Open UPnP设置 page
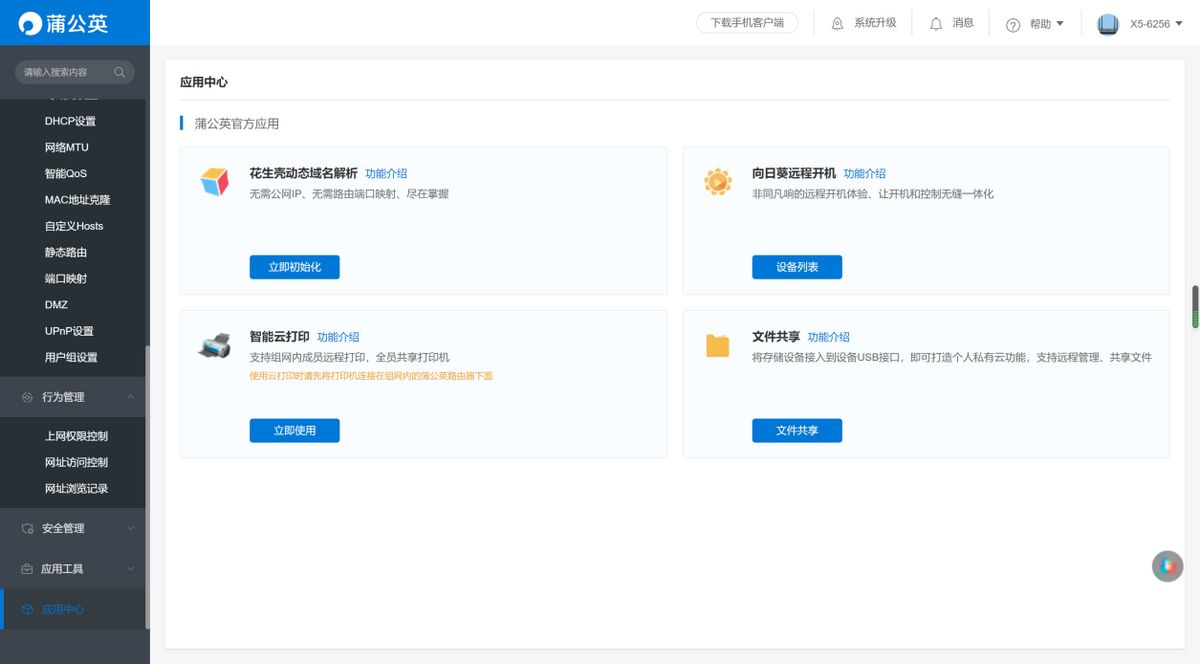This screenshot has width=1200, height=664. pos(69,331)
